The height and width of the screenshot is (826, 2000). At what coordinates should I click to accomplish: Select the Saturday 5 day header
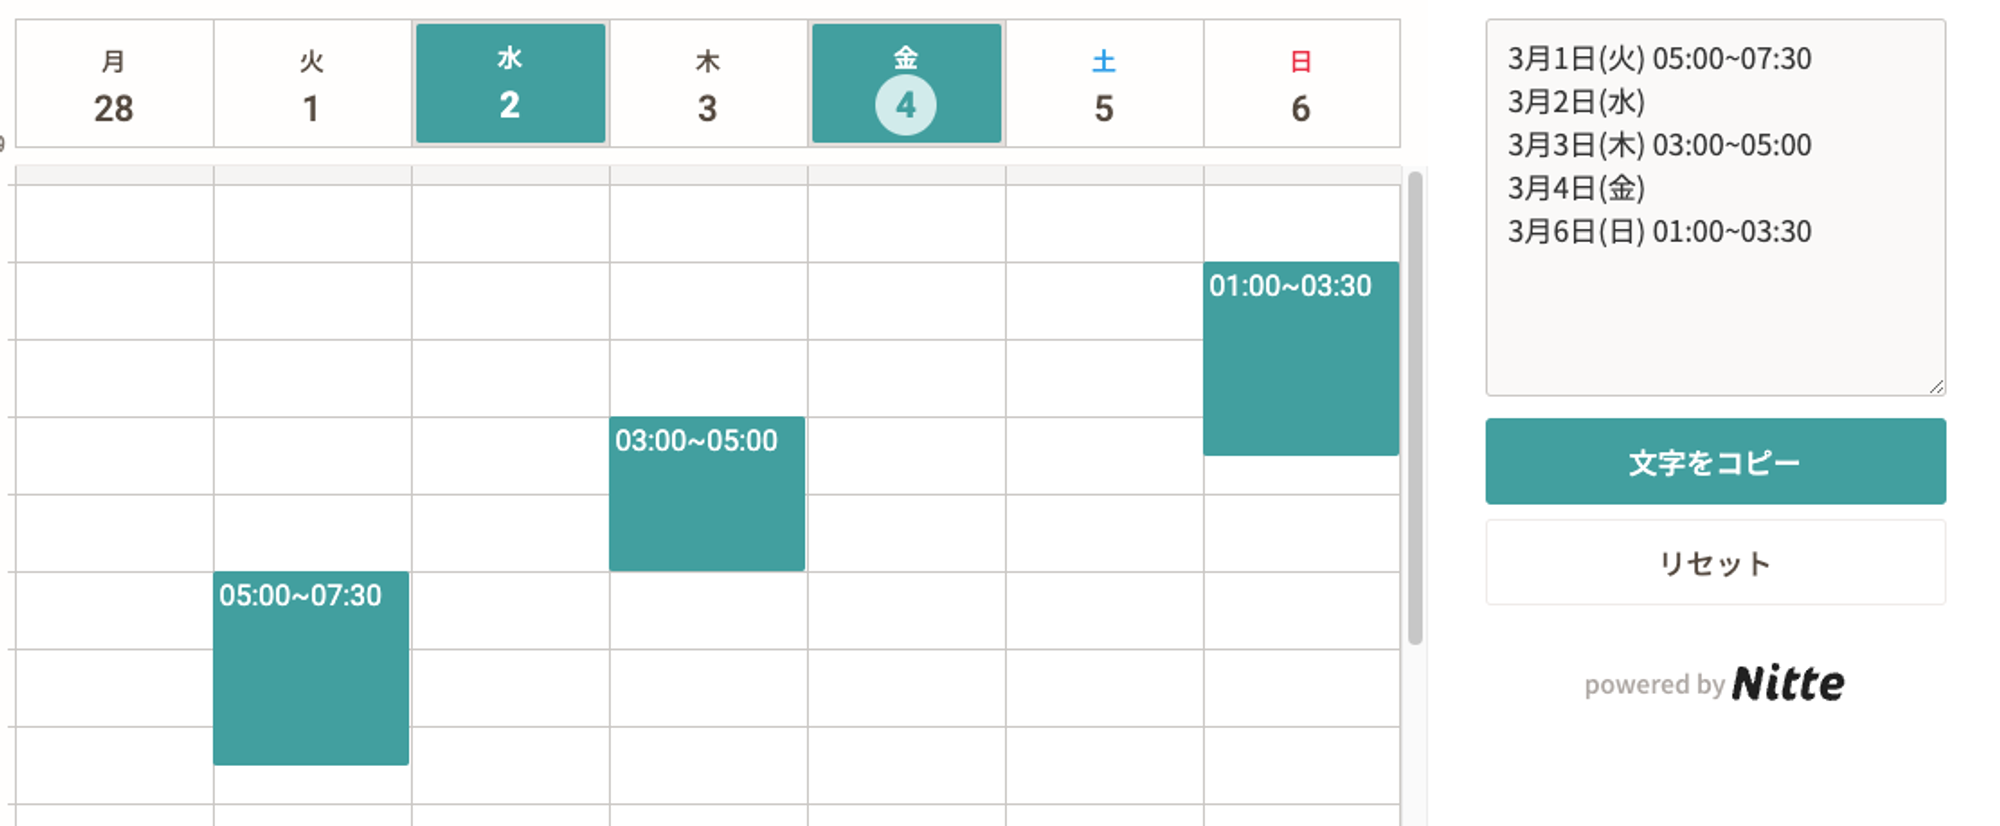pos(1104,84)
